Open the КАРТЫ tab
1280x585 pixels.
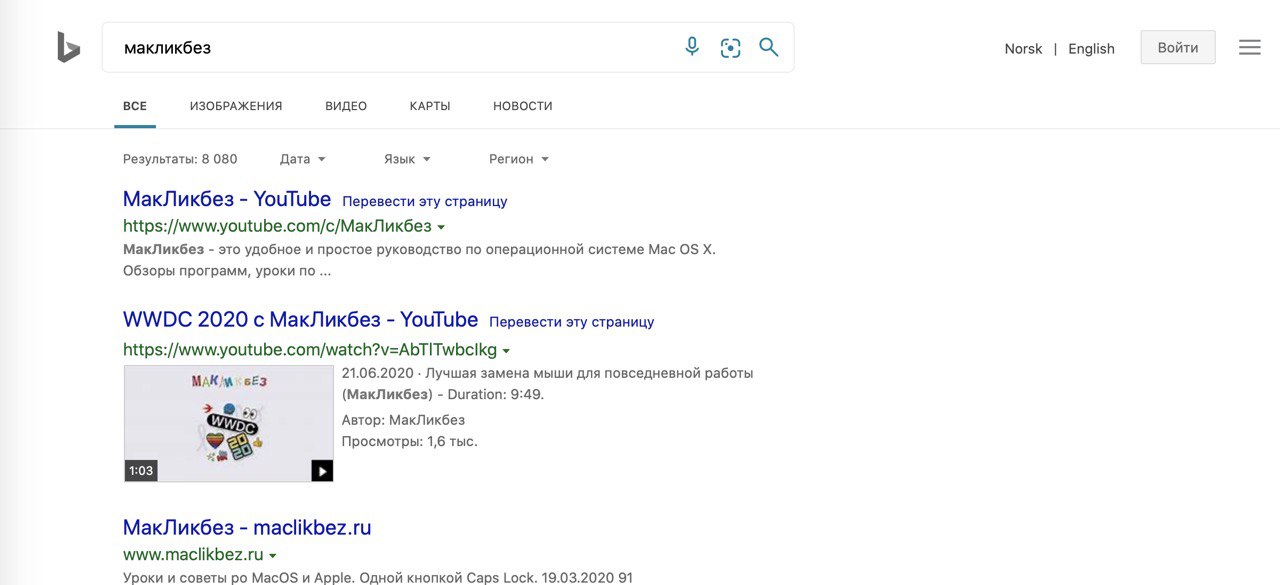click(430, 106)
